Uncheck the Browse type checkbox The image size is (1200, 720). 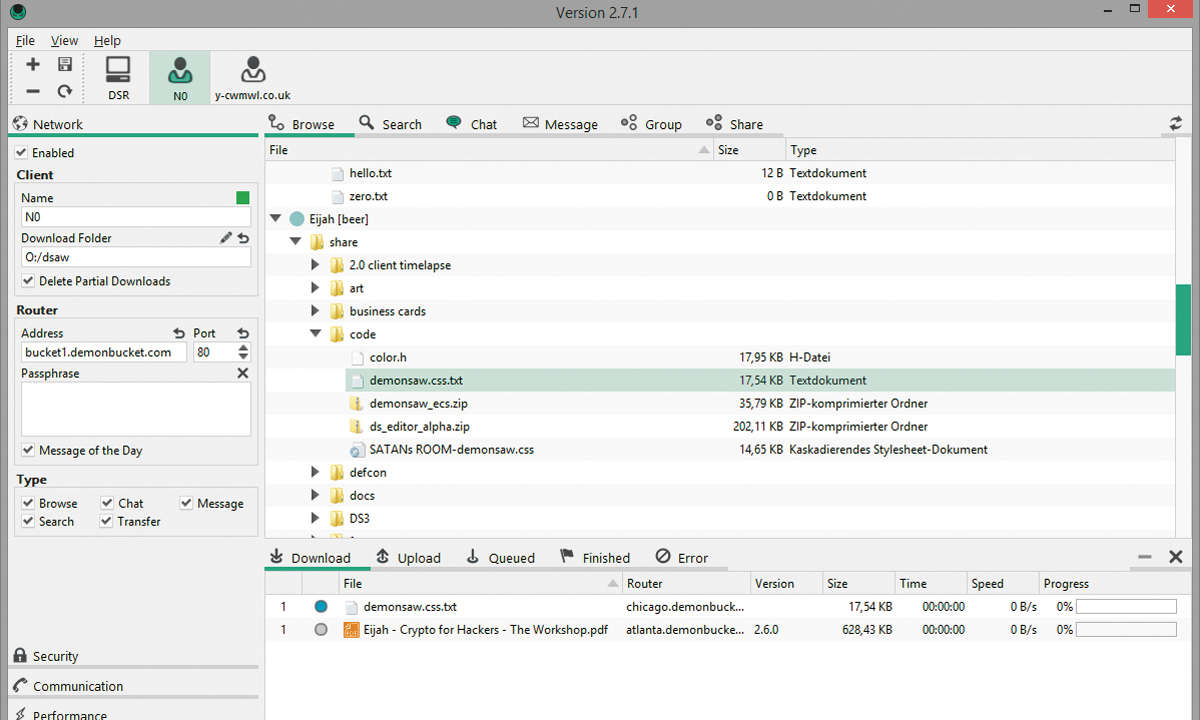pyautogui.click(x=28, y=503)
